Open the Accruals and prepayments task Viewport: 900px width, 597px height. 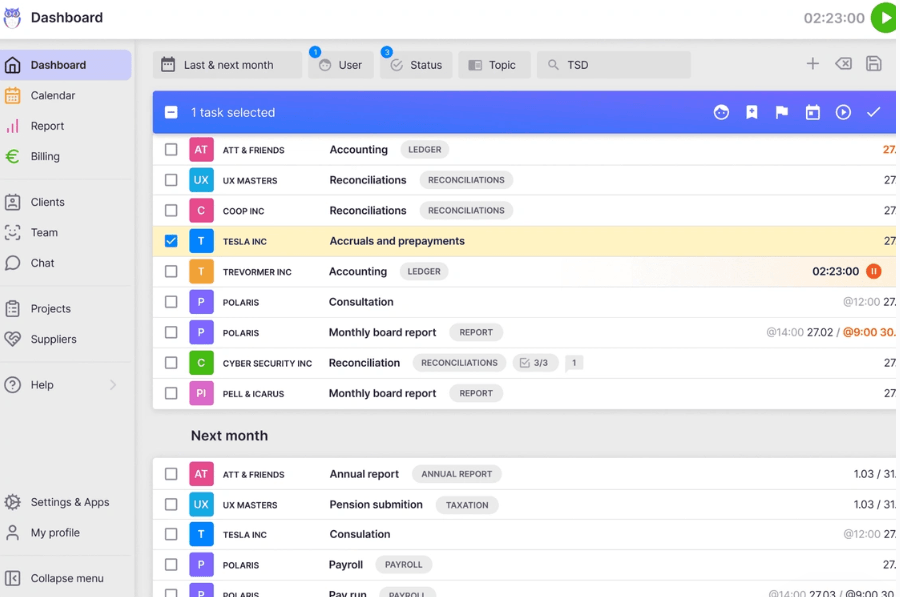click(x=397, y=241)
